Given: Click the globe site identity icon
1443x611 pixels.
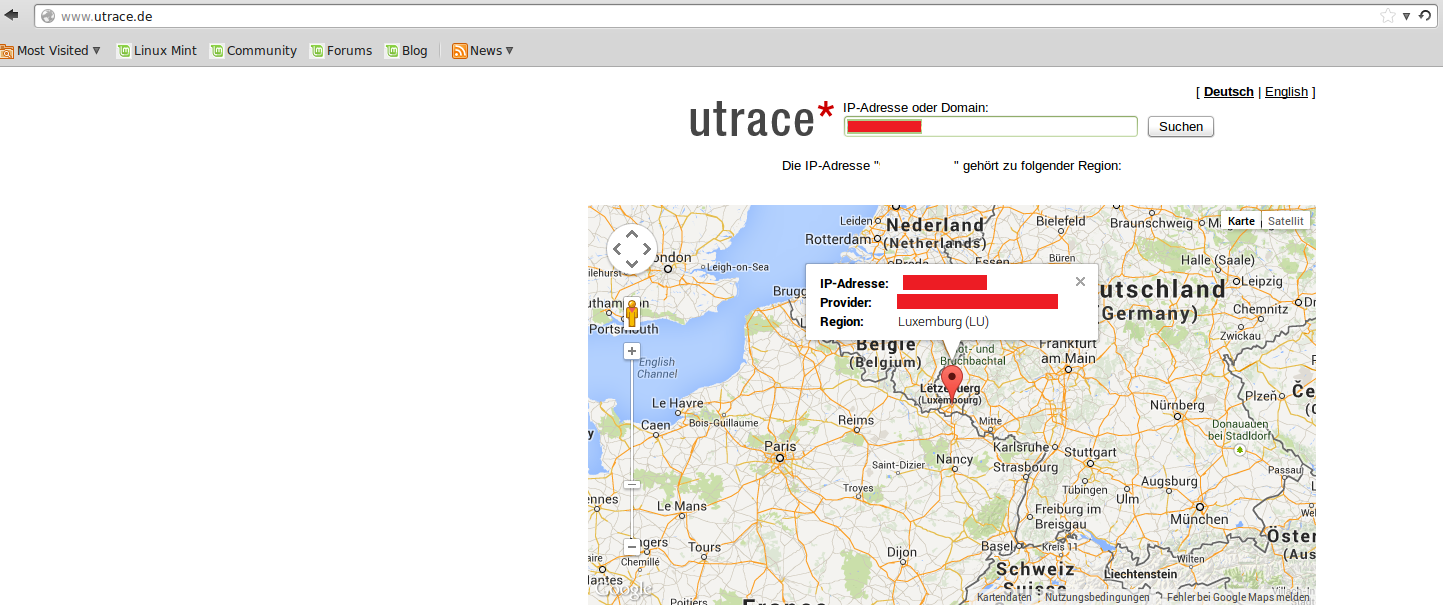Looking at the screenshot, I should click(47, 16).
